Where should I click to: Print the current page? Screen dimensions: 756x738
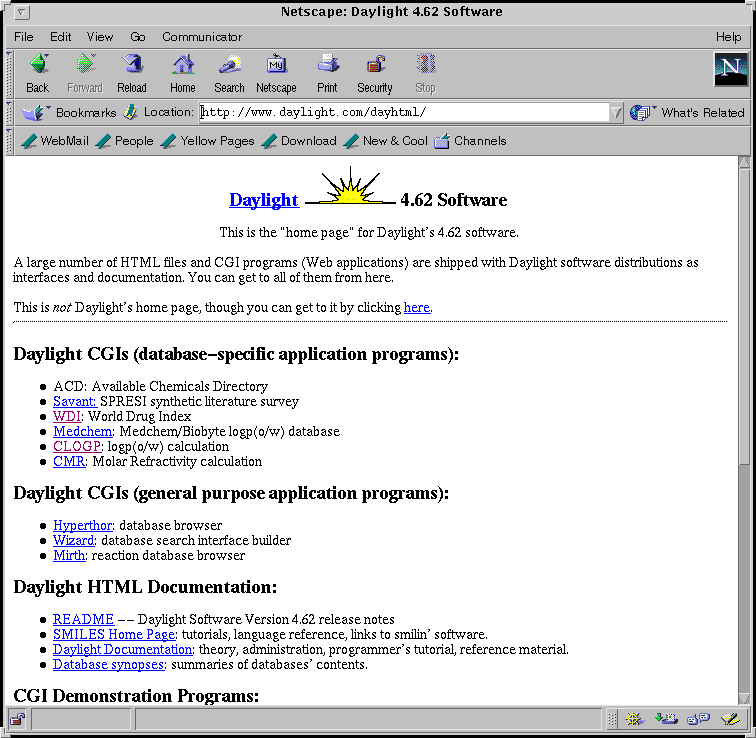click(327, 73)
